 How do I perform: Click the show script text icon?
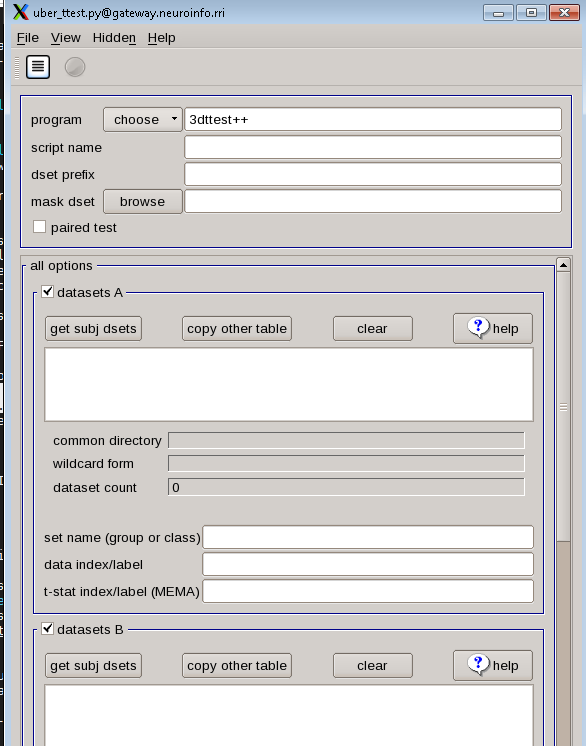(38, 67)
